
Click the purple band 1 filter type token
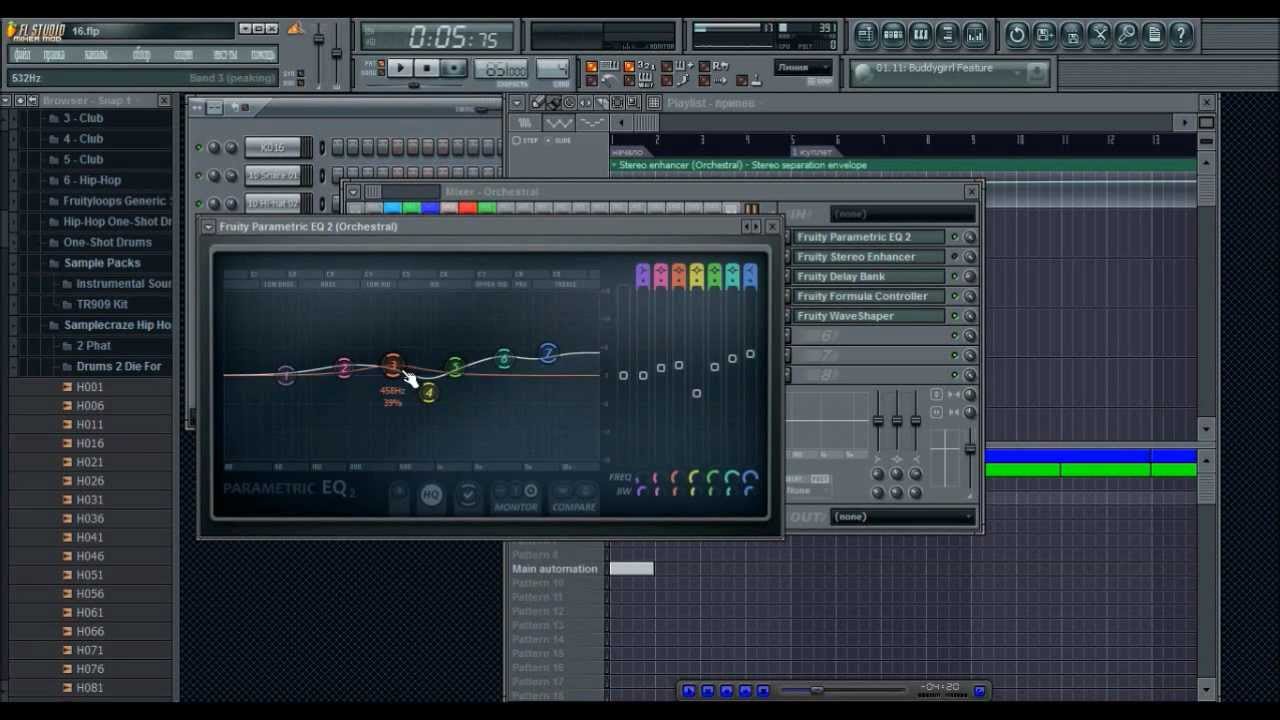[642, 275]
